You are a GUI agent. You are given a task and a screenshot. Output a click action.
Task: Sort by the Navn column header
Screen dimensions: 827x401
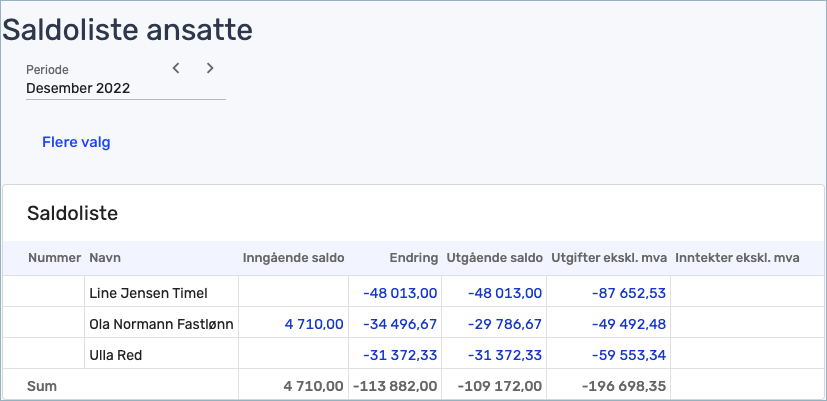(105, 258)
